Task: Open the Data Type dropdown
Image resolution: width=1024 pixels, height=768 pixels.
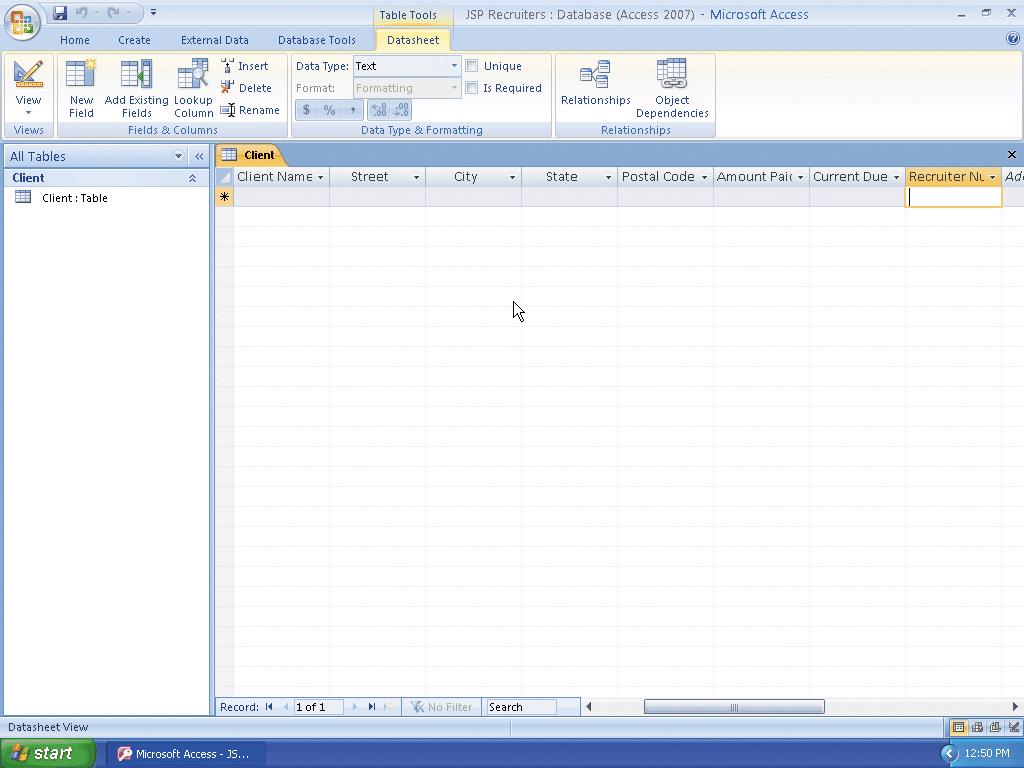Action: pos(454,66)
